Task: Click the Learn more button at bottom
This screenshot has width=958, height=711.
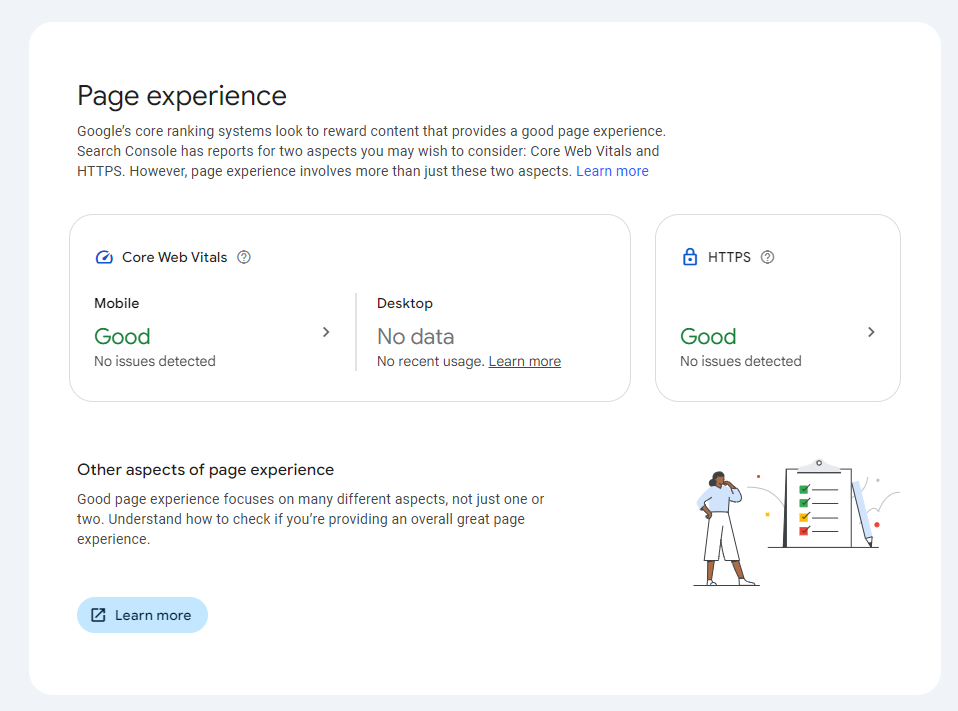Action: [x=142, y=615]
